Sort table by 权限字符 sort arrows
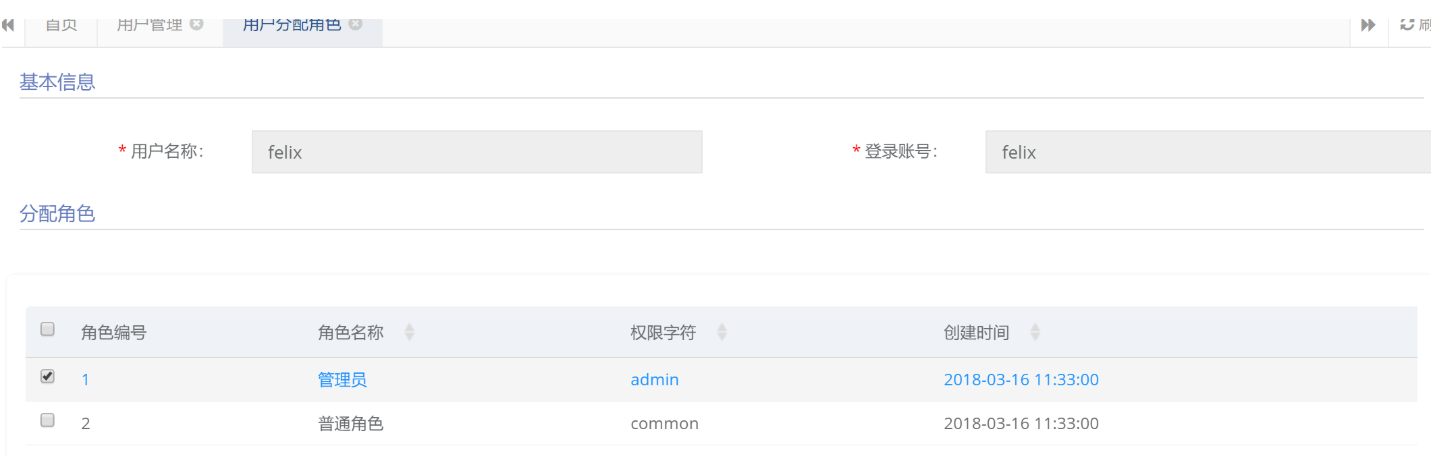The width and height of the screenshot is (1449, 457). click(x=722, y=333)
